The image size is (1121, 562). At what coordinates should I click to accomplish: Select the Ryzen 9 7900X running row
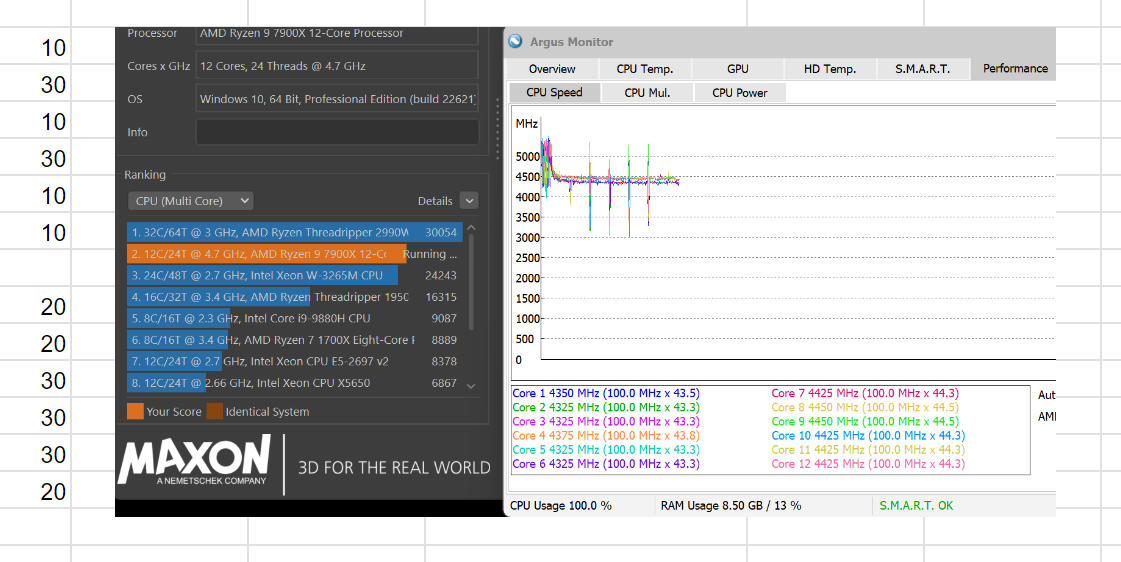click(295, 254)
